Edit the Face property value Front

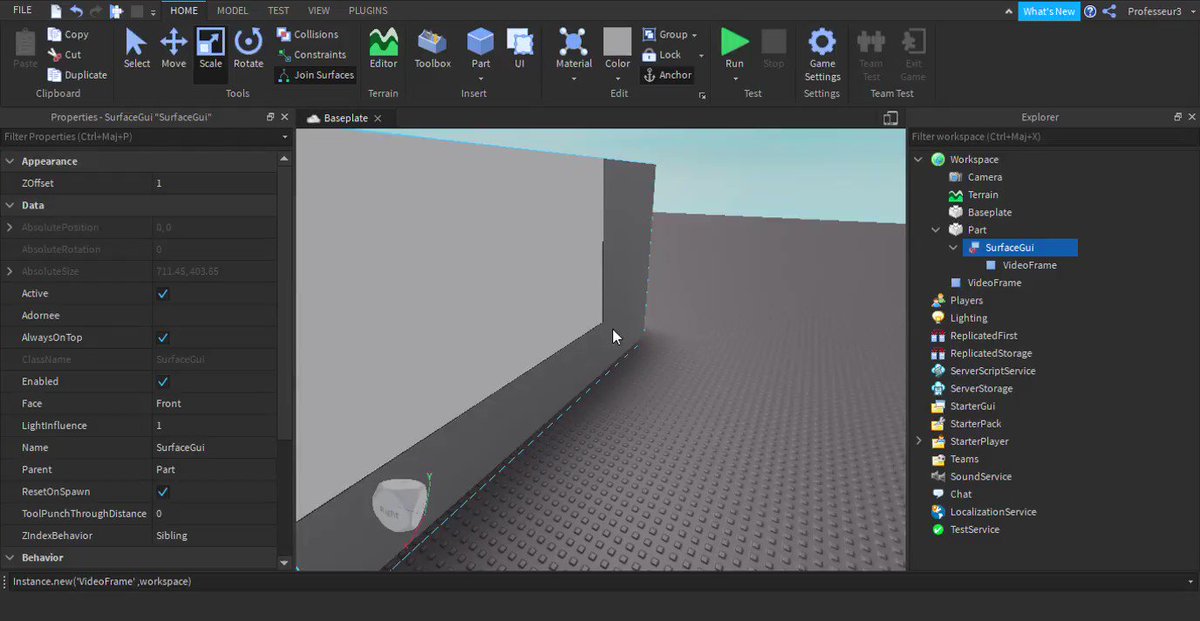pos(215,404)
